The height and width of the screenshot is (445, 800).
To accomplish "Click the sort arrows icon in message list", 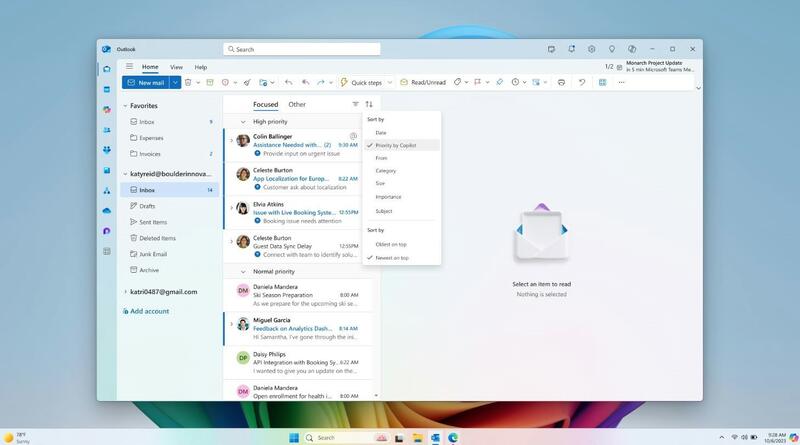I will pyautogui.click(x=369, y=104).
